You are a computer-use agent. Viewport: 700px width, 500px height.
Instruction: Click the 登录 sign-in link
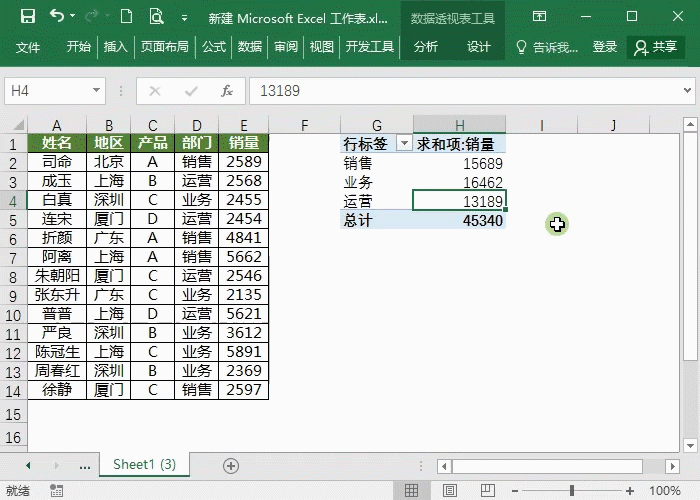point(605,46)
